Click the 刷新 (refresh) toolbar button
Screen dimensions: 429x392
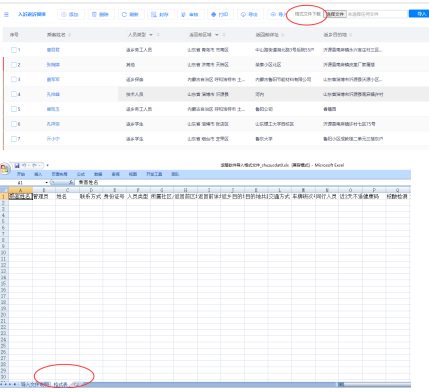pos(131,14)
